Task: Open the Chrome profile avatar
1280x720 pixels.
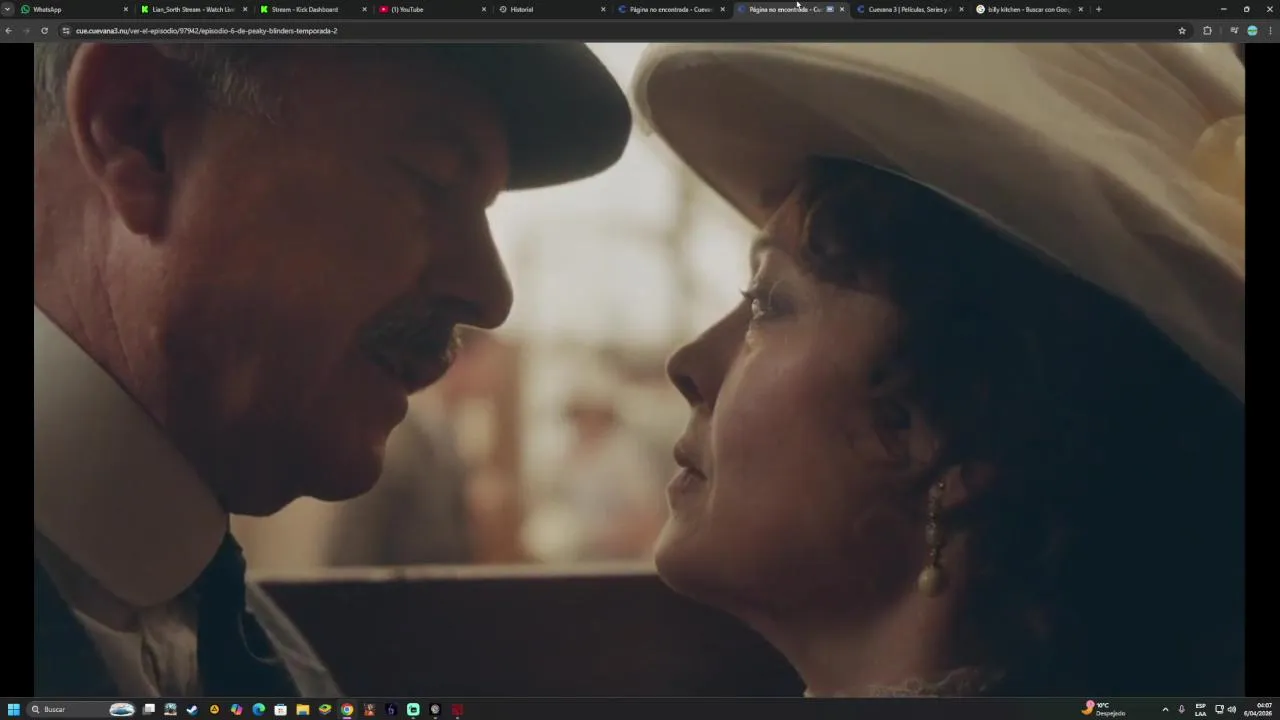Action: (1252, 31)
